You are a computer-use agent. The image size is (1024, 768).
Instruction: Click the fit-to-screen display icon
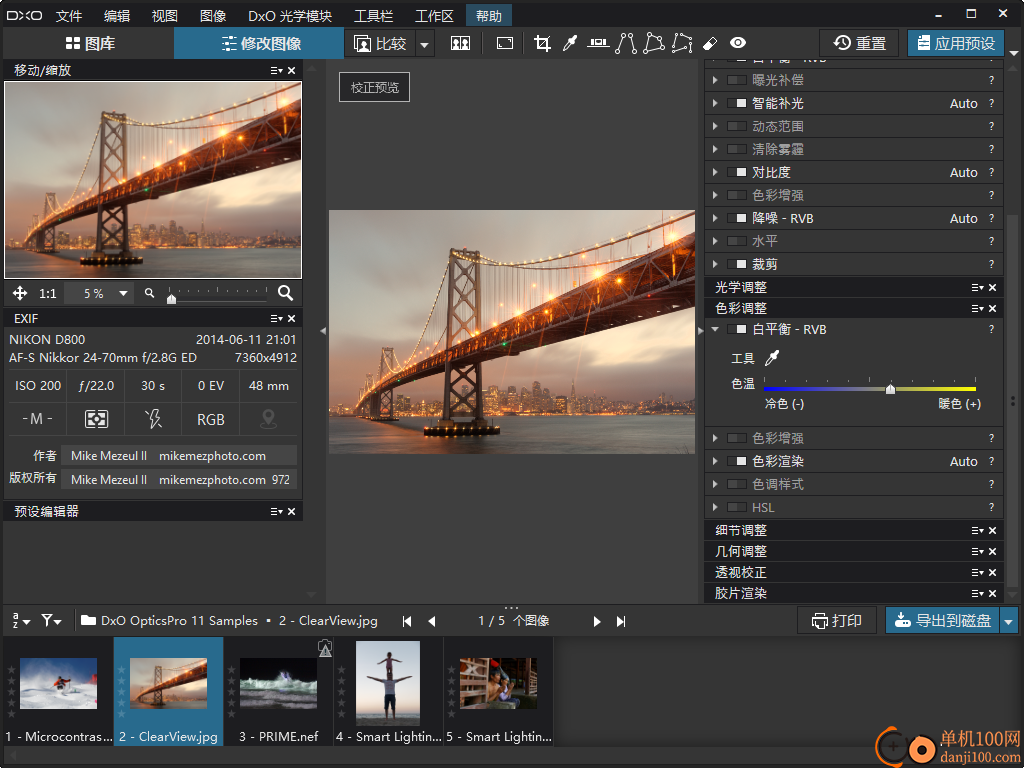pyautogui.click(x=505, y=44)
